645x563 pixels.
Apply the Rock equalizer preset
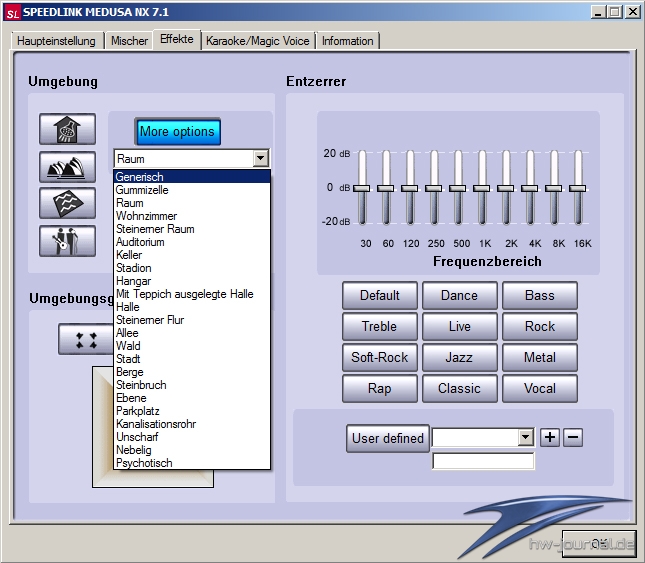click(540, 327)
